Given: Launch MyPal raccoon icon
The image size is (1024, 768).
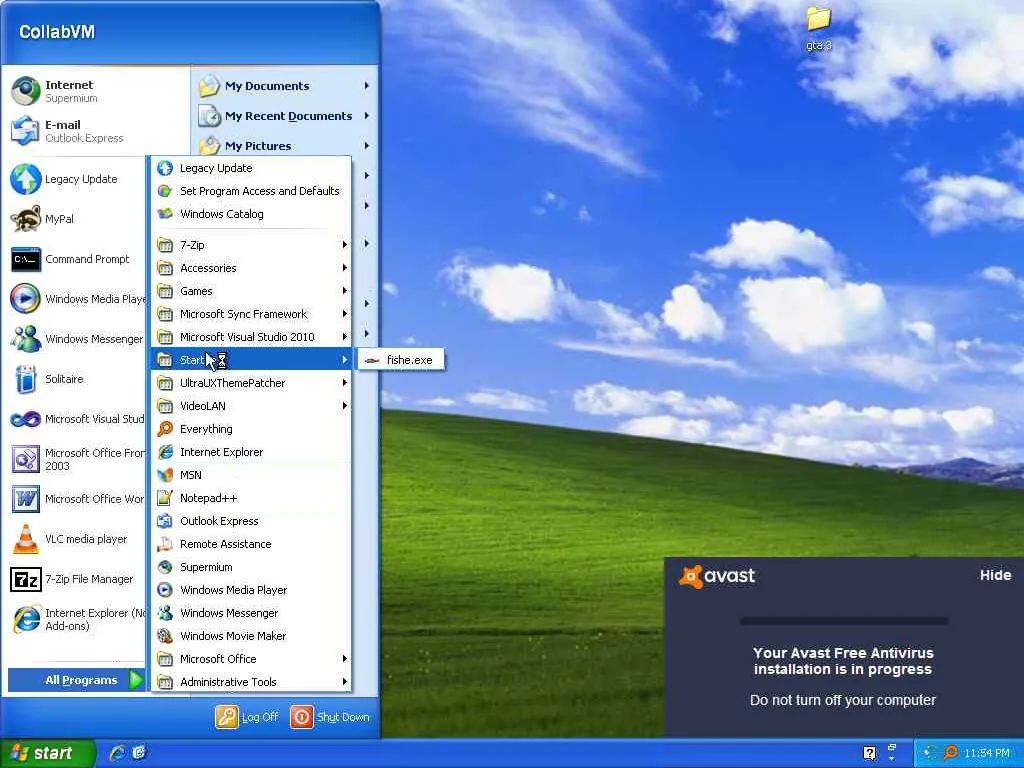Looking at the screenshot, I should 26,219.
